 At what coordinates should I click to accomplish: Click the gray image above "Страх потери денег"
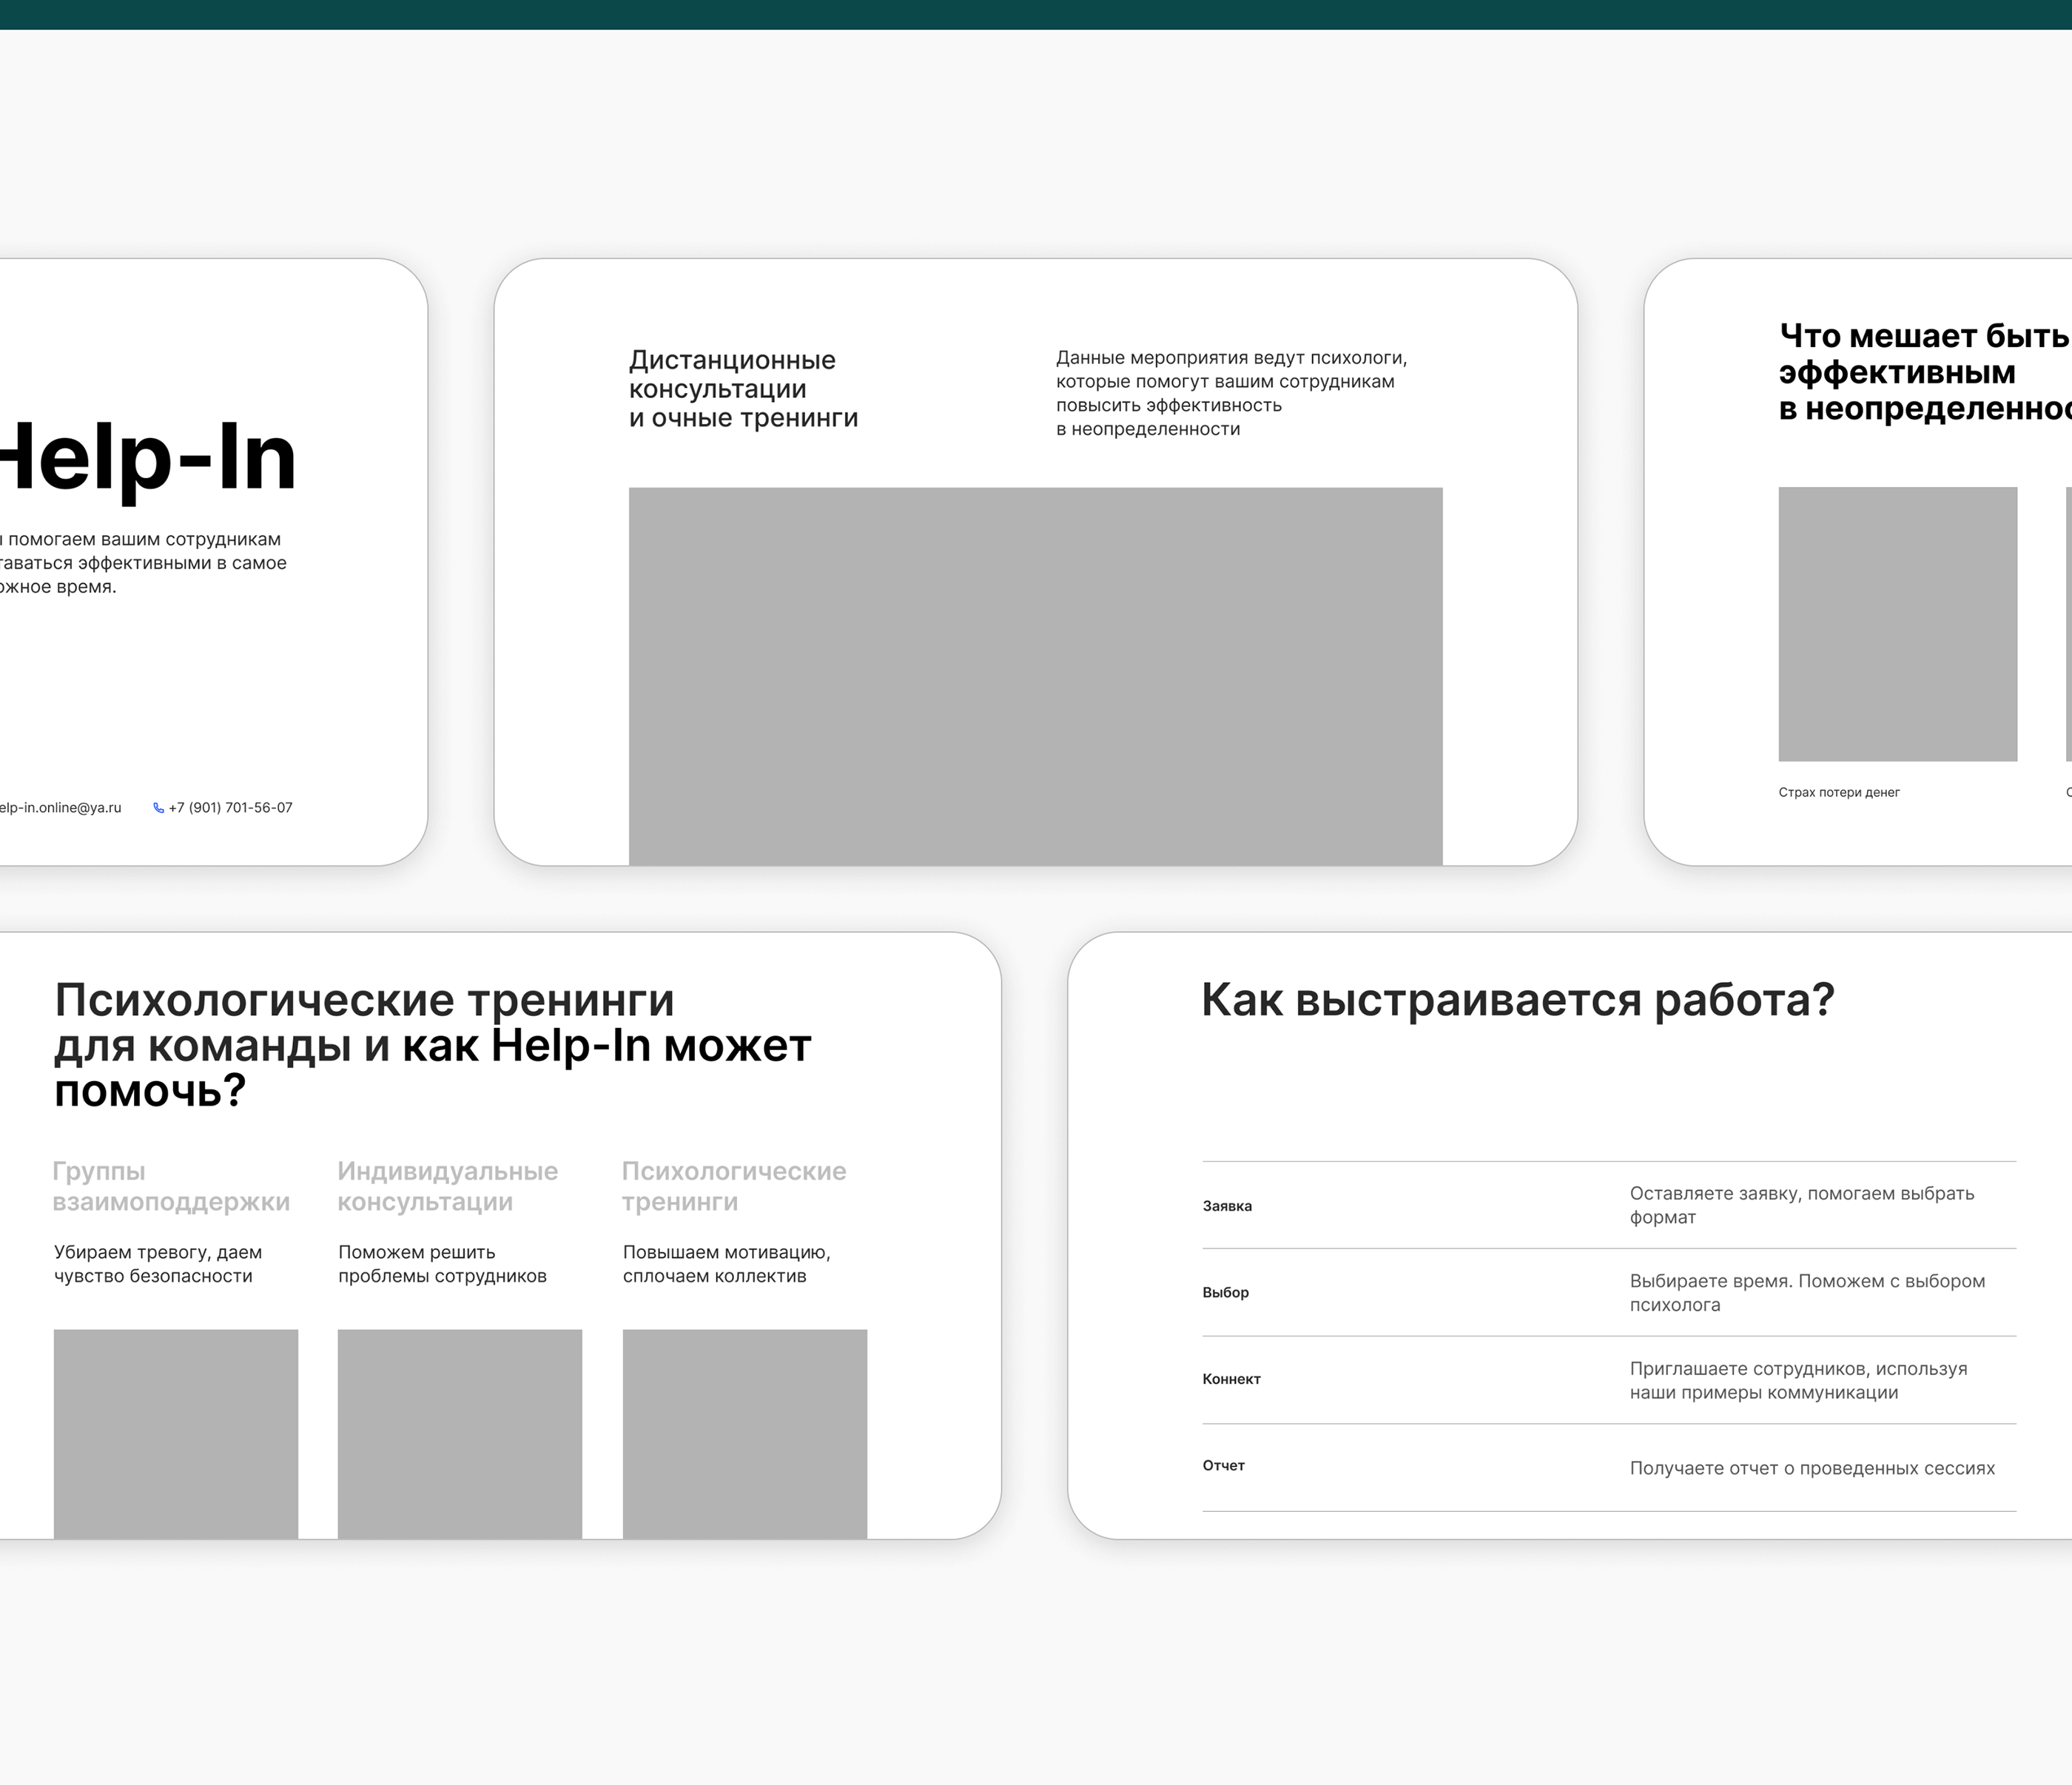coord(1897,624)
